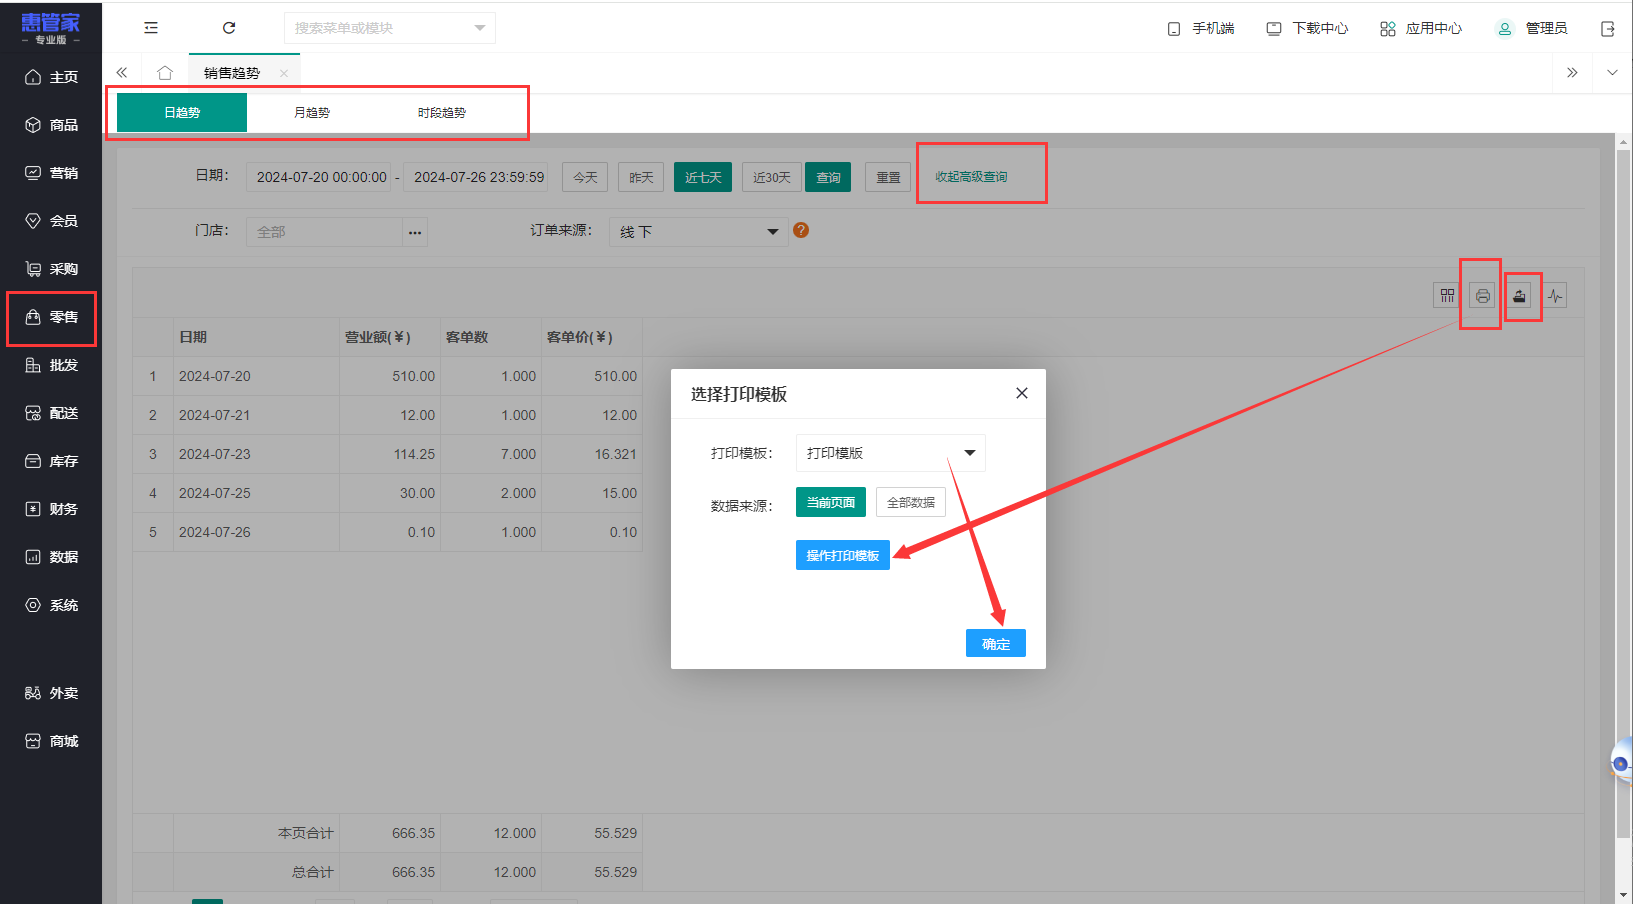Select the 近30天 date shortcut
The width and height of the screenshot is (1633, 904).
coord(772,177)
